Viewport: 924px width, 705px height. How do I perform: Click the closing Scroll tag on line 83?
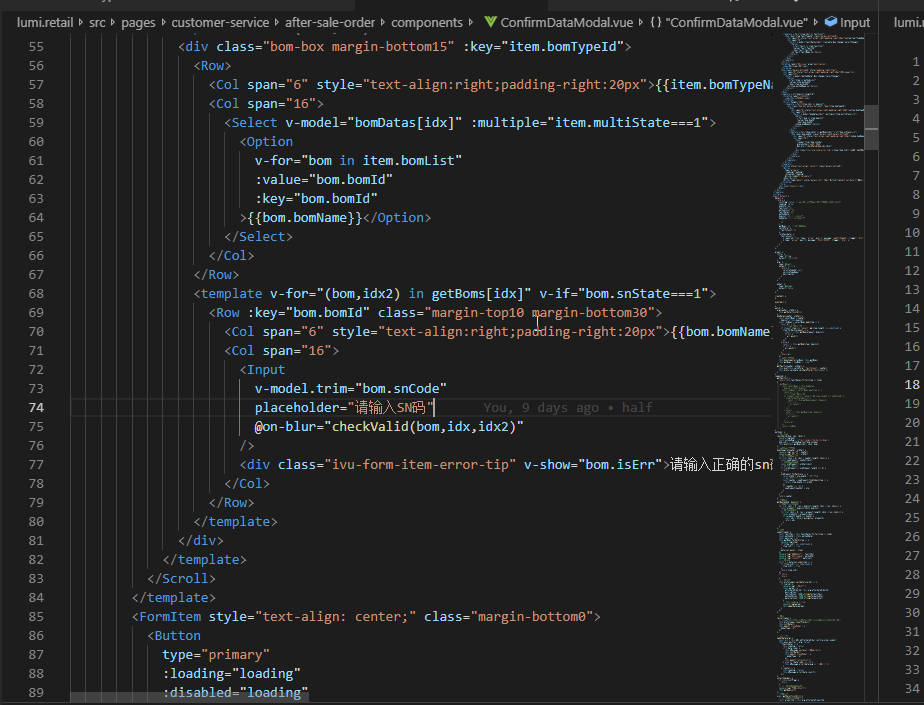(x=182, y=579)
